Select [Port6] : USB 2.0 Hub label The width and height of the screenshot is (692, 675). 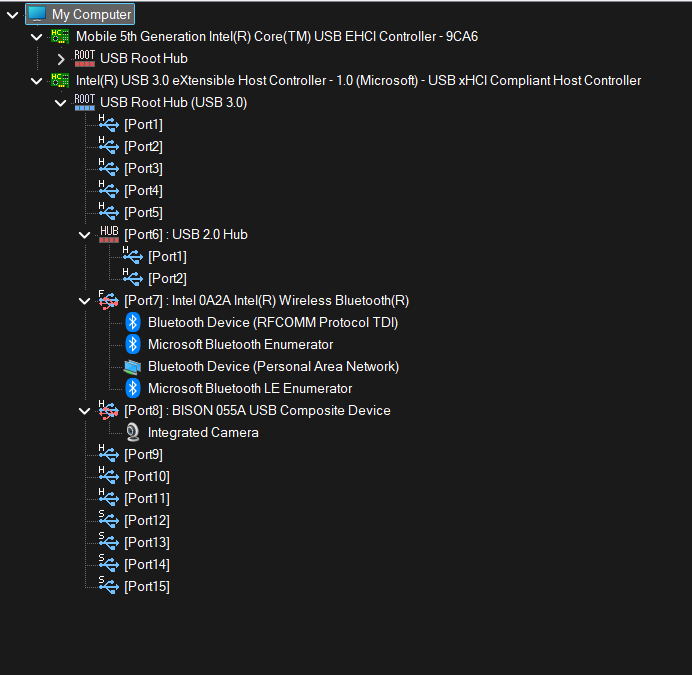(x=186, y=234)
